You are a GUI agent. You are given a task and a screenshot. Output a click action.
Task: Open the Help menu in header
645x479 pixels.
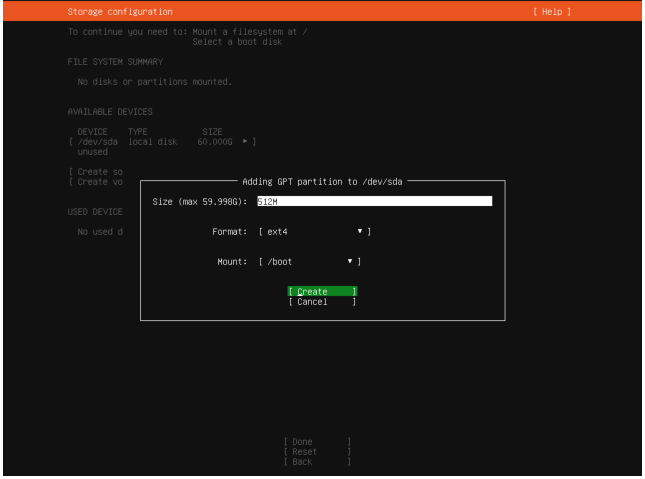[555, 11]
